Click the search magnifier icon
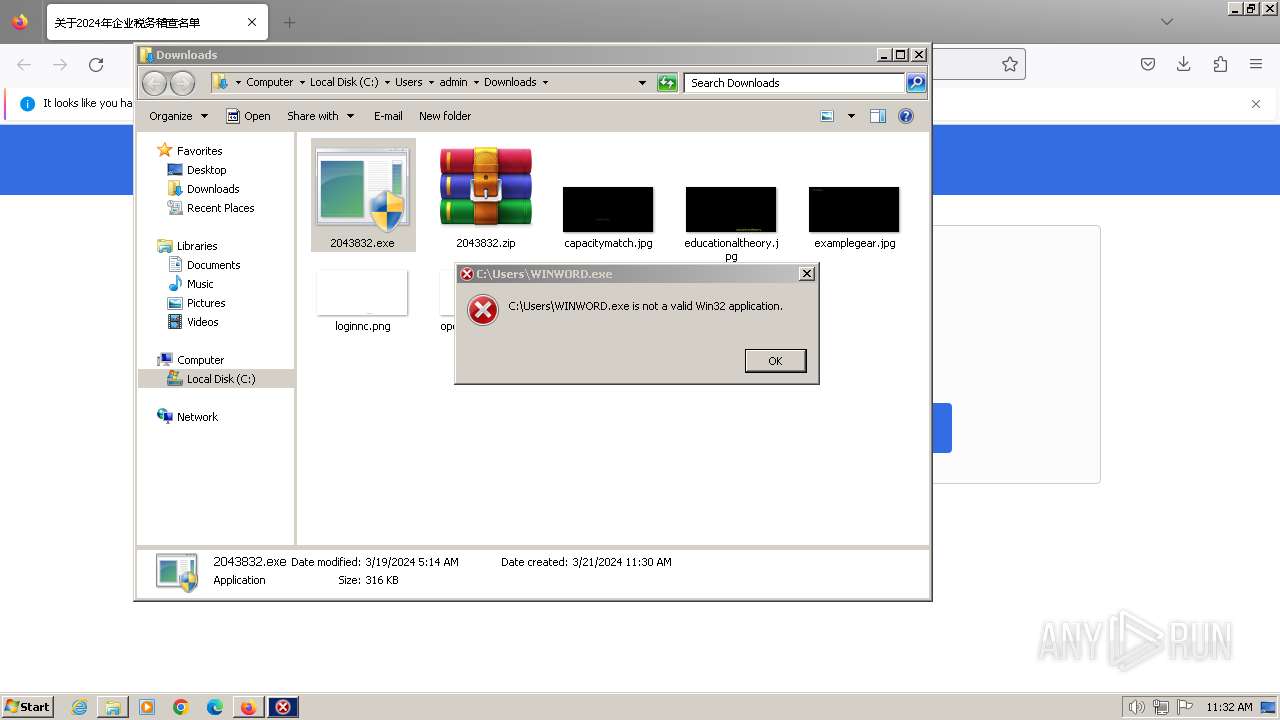The width and height of the screenshot is (1280, 720). tap(916, 83)
